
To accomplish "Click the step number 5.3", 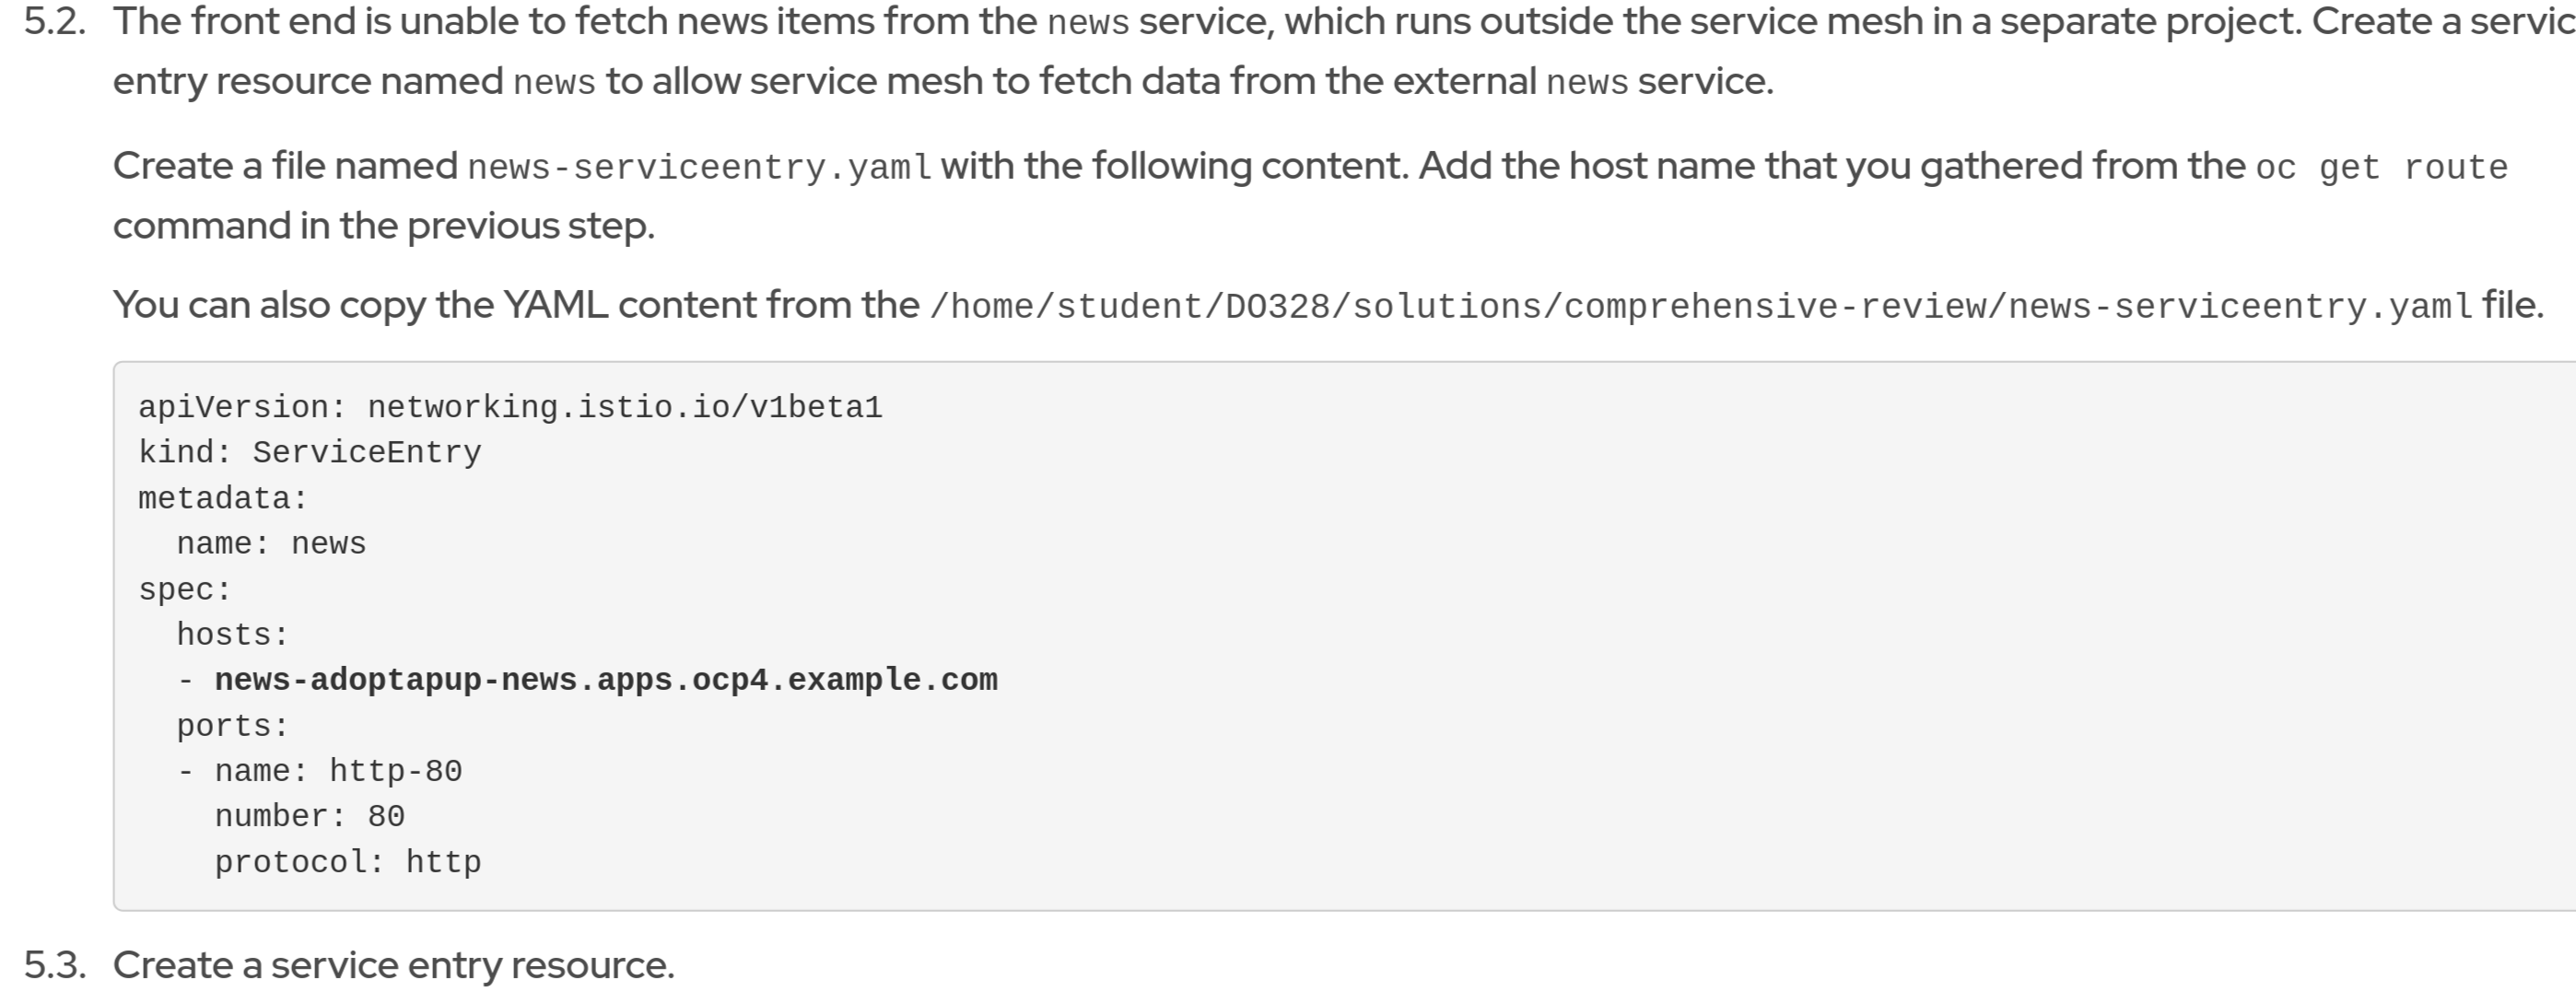I will 55,965.
